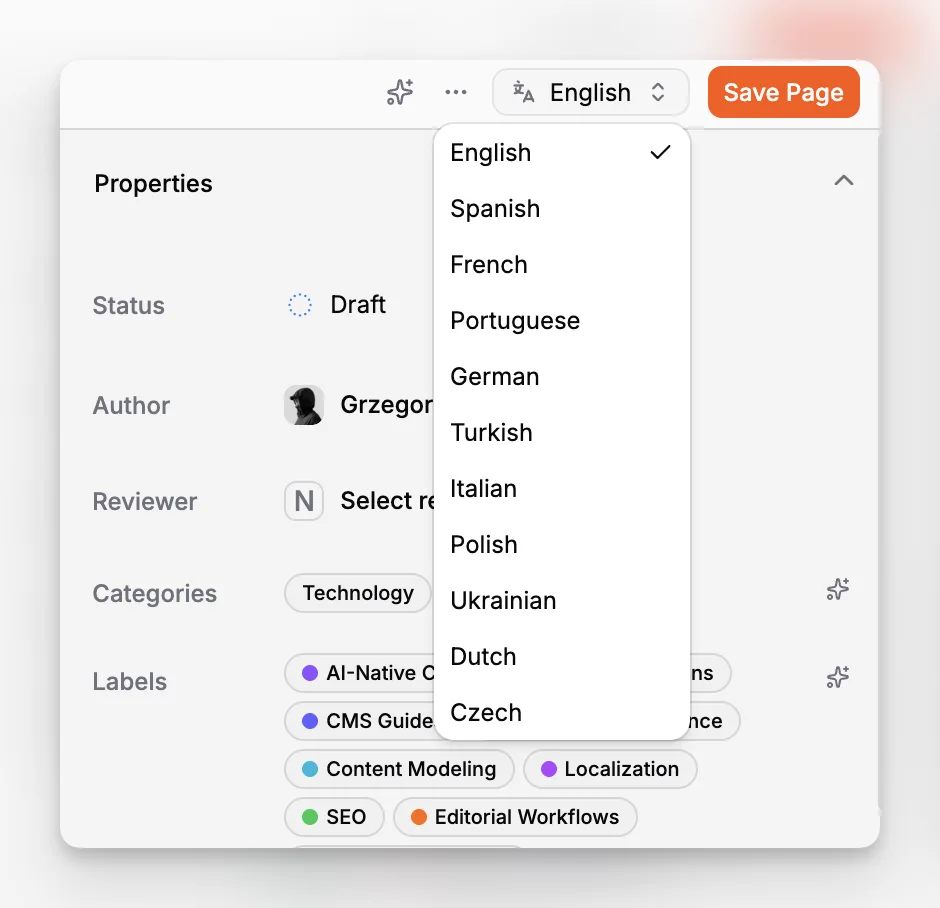
Task: Choose Turkish in the language list
Action: (562, 432)
